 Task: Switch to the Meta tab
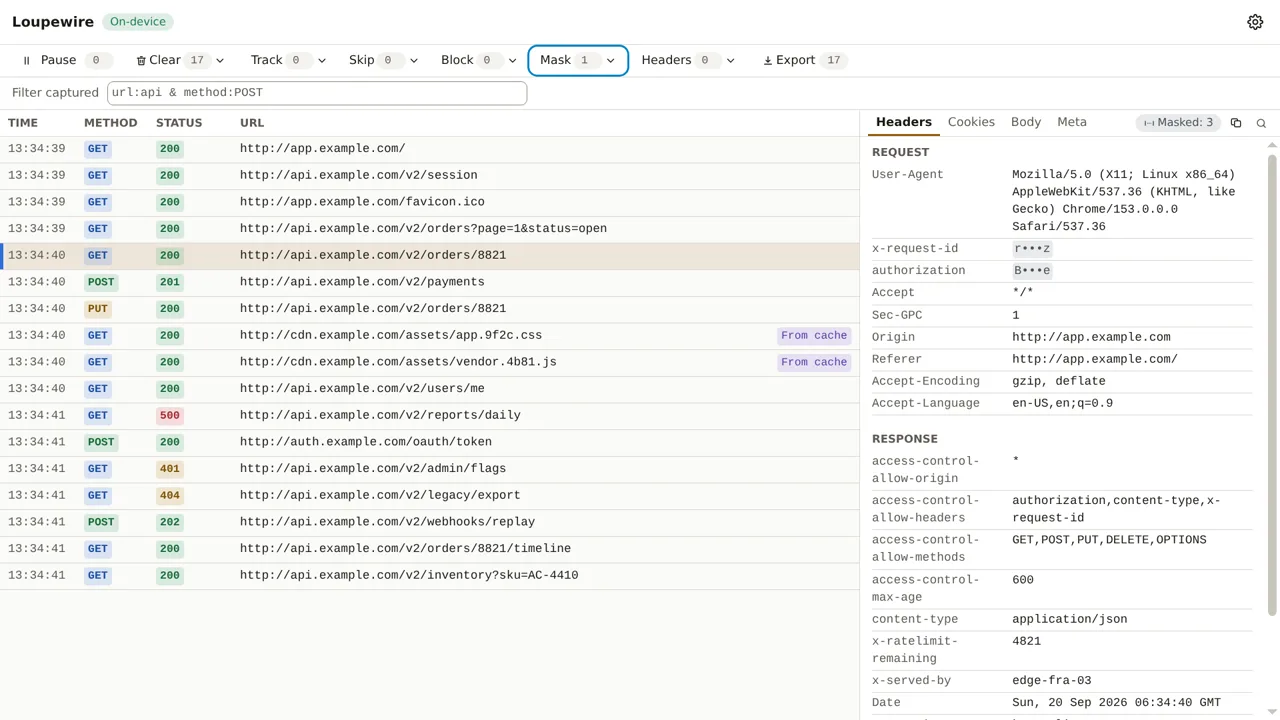[x=1072, y=122]
